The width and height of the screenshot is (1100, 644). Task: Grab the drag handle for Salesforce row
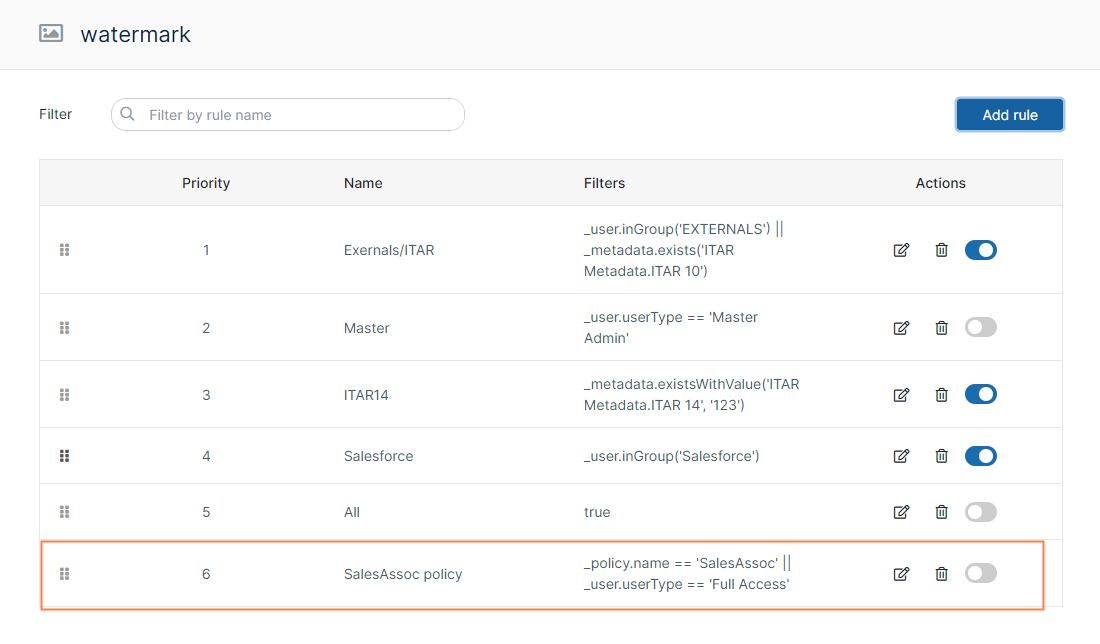coord(65,456)
